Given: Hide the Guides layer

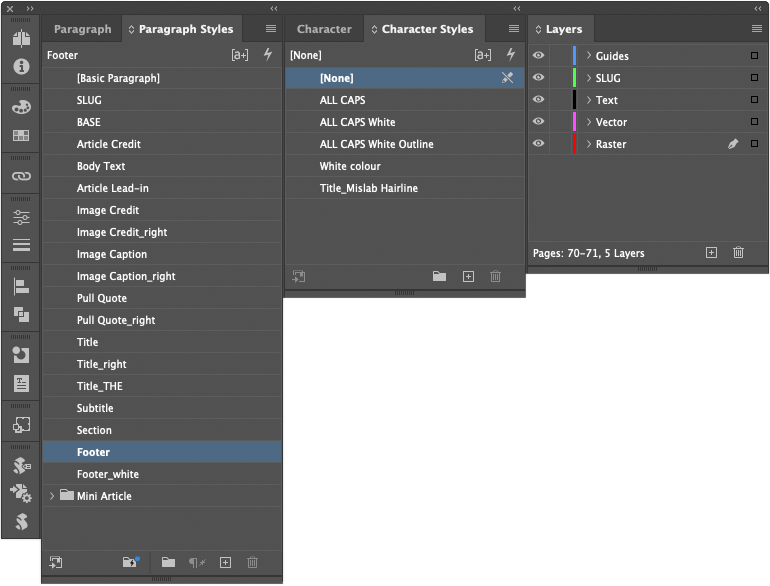Looking at the screenshot, I should [539, 56].
